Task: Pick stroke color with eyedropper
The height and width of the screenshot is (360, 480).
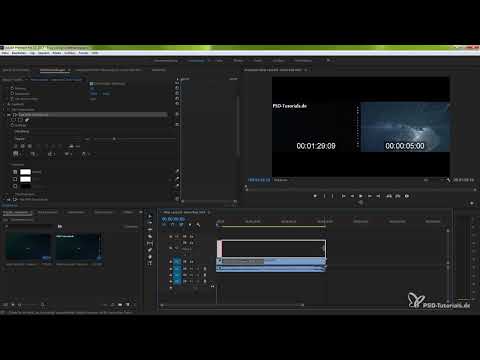Action: [x=177, y=179]
